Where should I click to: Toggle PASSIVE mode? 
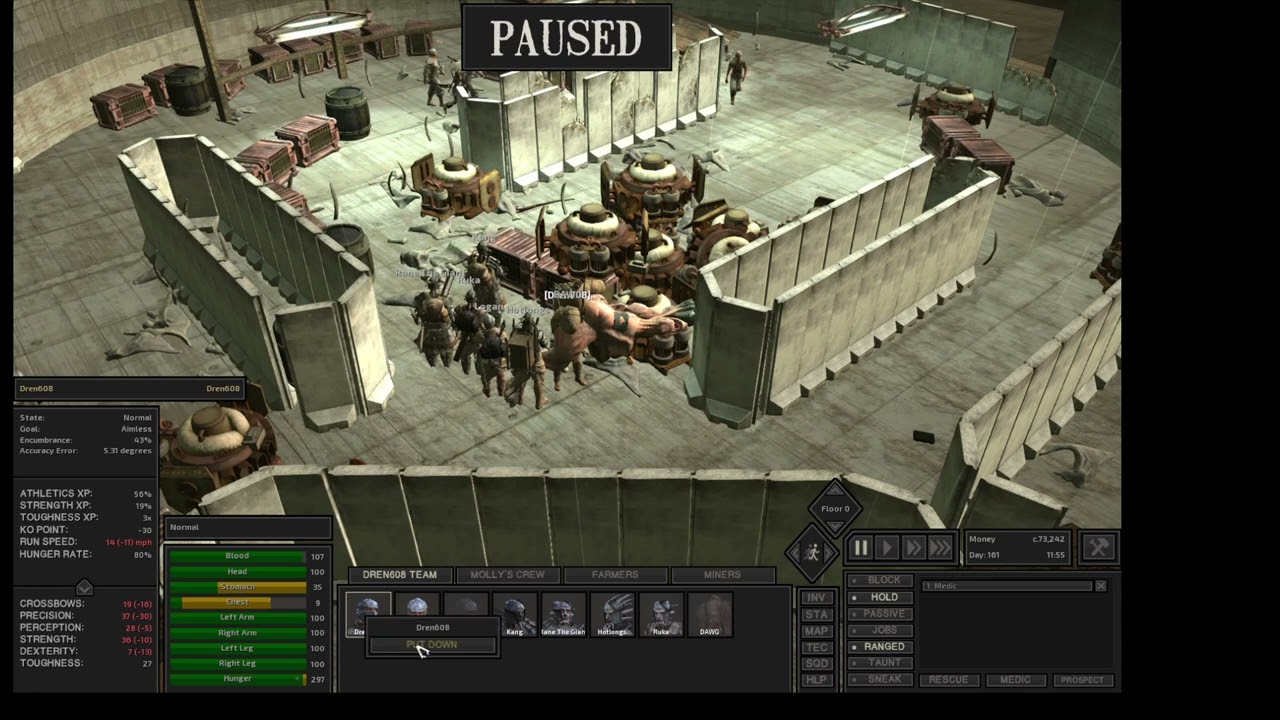tap(878, 613)
